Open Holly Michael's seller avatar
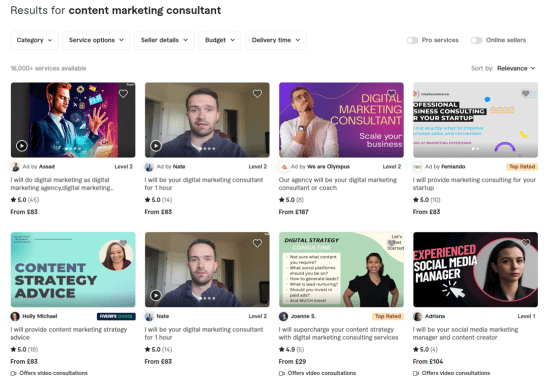 click(15, 317)
